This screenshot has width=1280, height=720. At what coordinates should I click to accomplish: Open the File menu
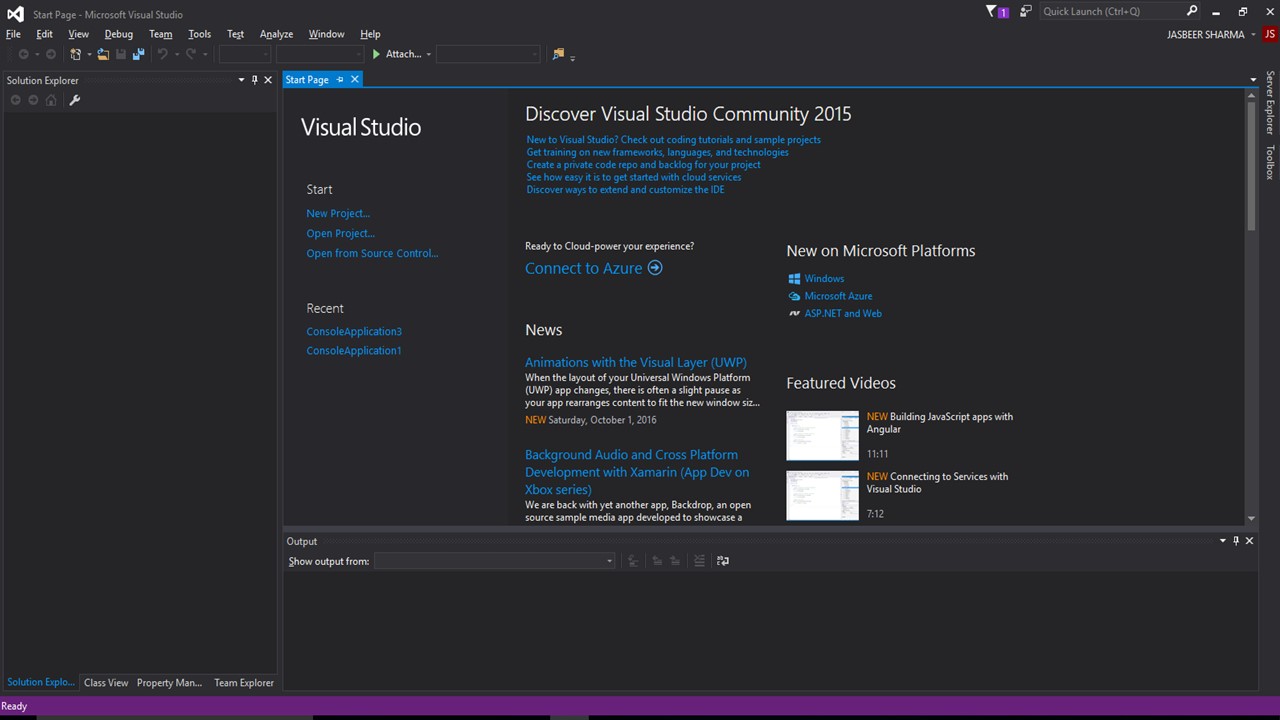[13, 34]
